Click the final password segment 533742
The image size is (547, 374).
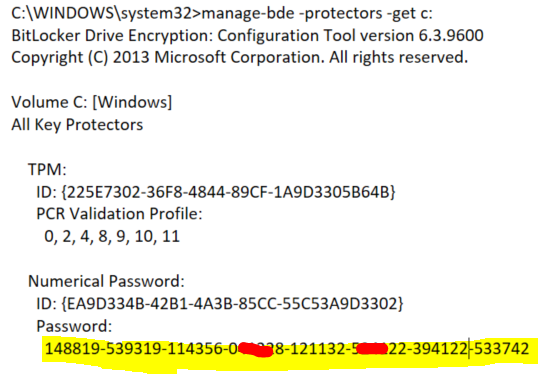pos(502,349)
